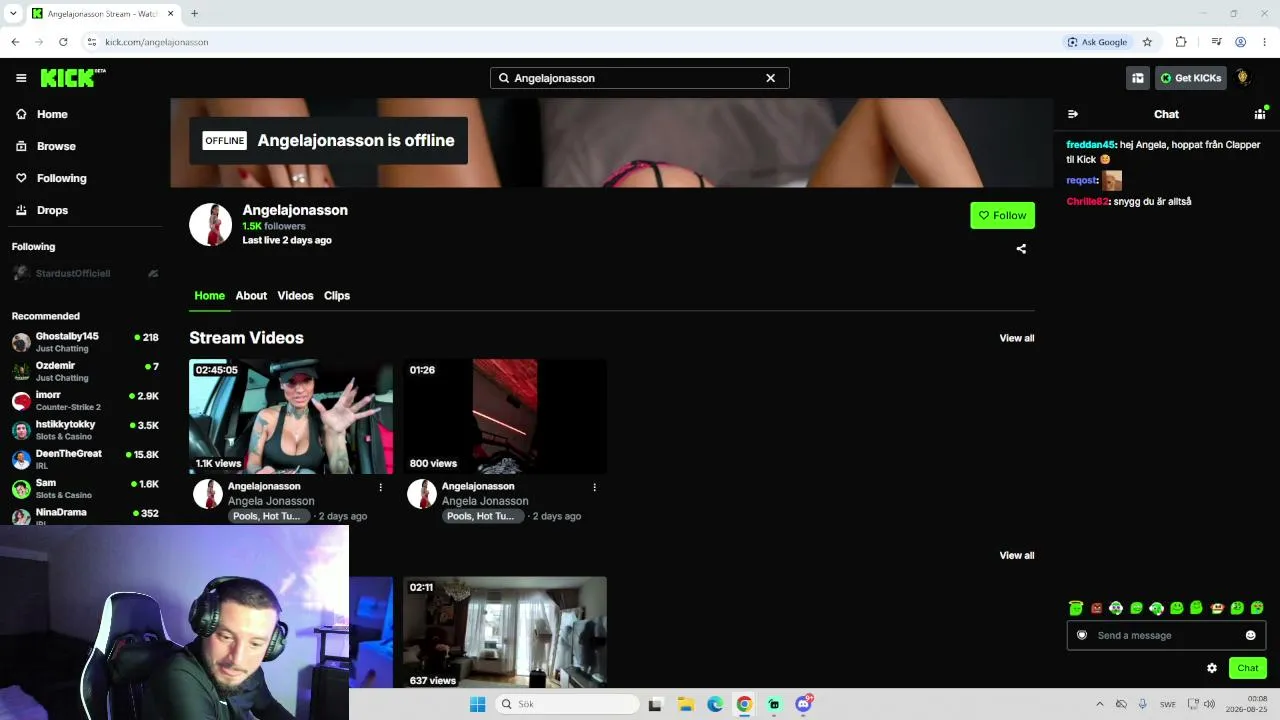This screenshot has height=720, width=1280.
Task: Switch to the channel Home tab
Action: click(x=209, y=296)
